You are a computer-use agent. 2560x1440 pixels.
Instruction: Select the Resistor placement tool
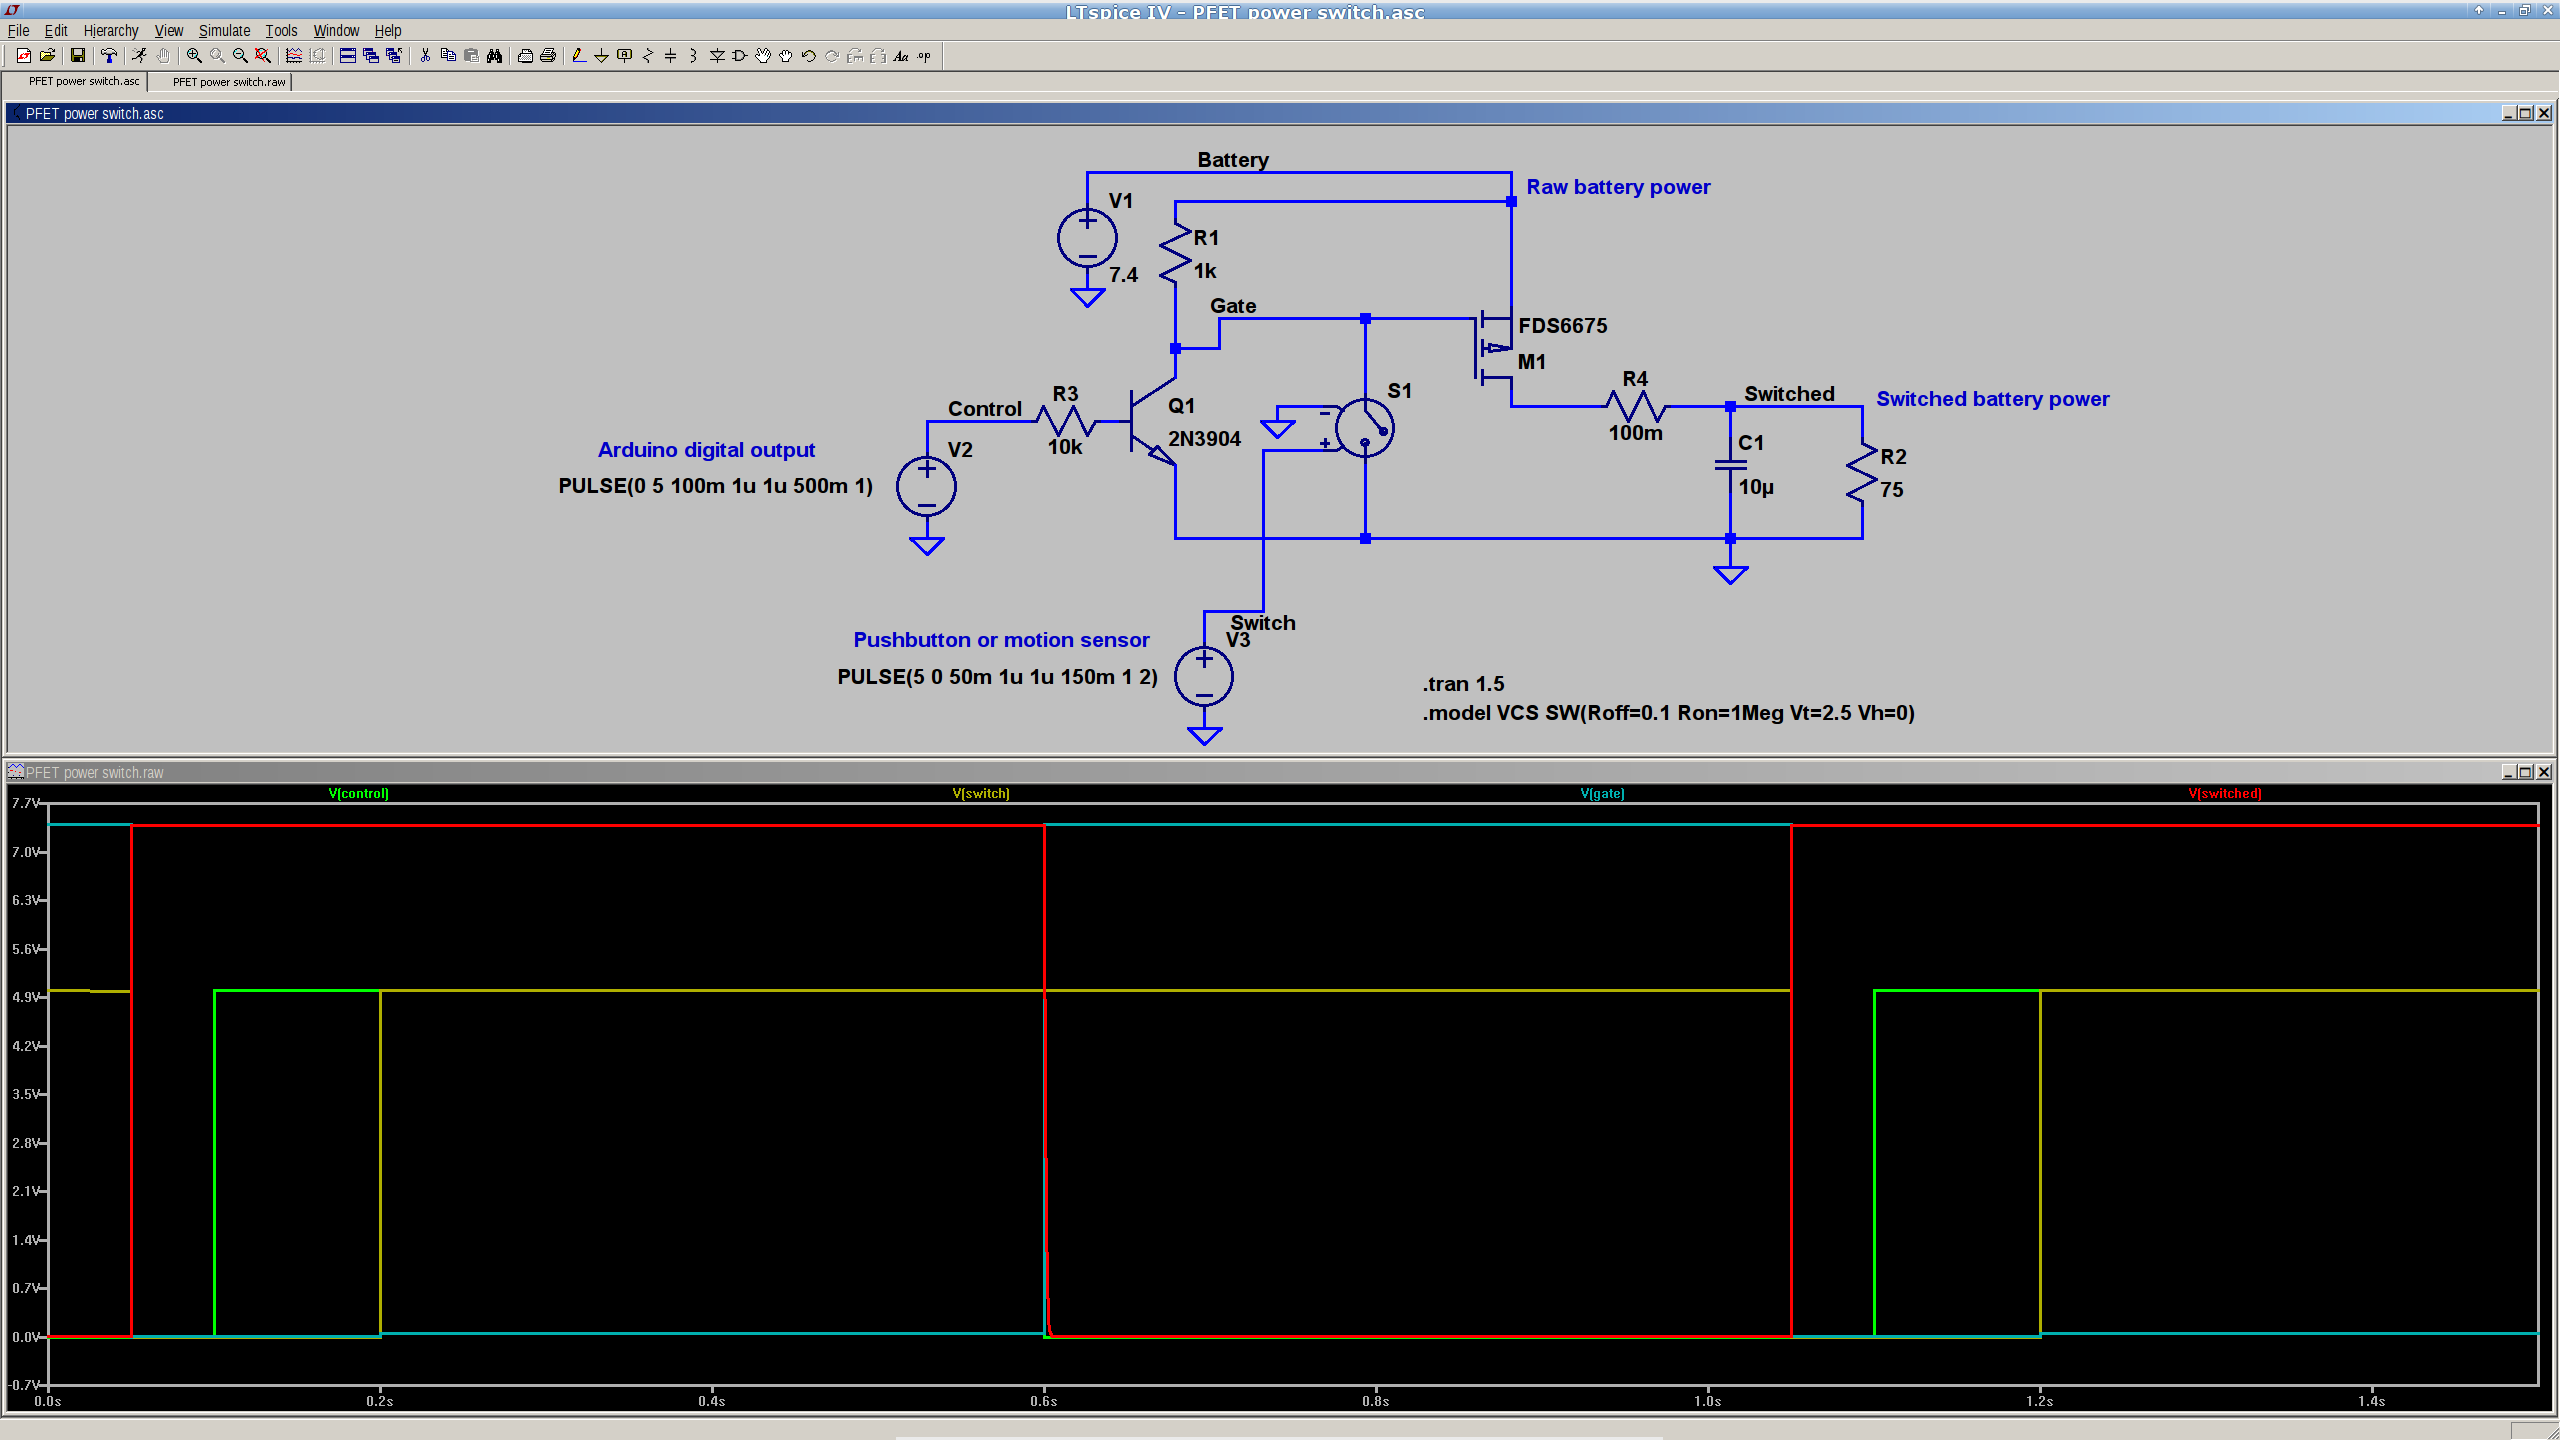pyautogui.click(x=649, y=56)
